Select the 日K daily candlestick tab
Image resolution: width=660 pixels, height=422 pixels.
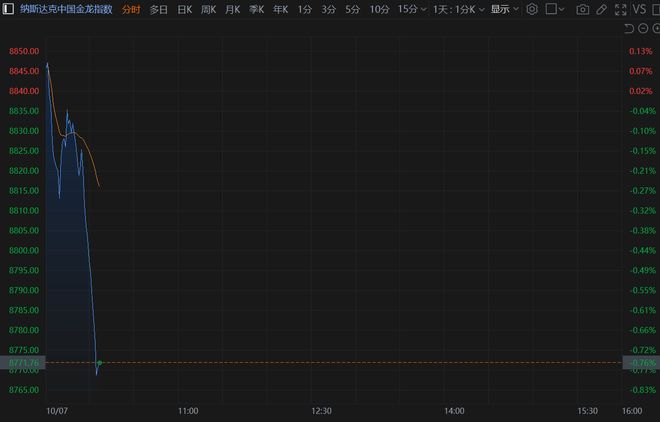click(185, 9)
